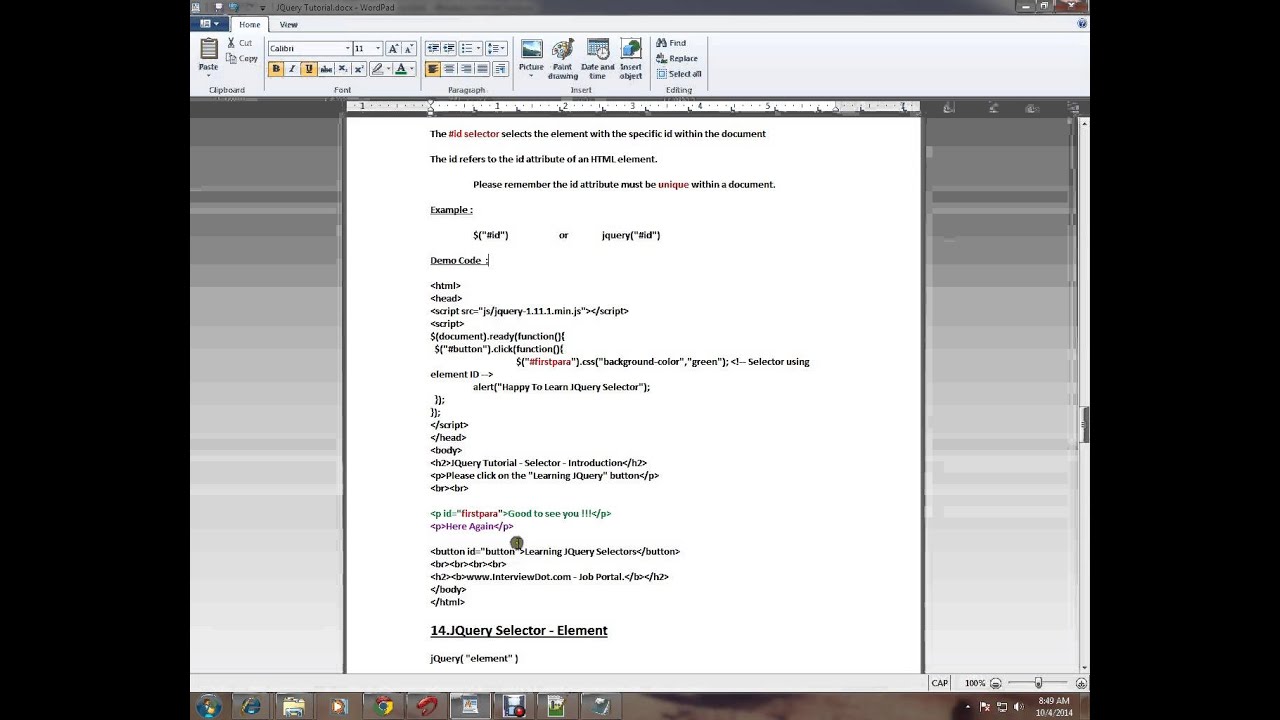The width and height of the screenshot is (1280, 720).
Task: Open the WordPad file menu button
Action: tap(209, 23)
